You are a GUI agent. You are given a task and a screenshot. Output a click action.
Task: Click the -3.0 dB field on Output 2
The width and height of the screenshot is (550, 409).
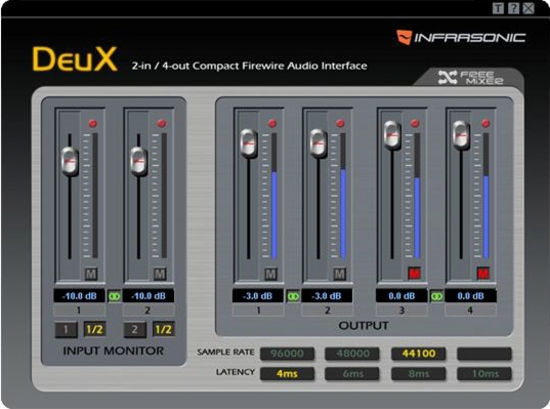click(x=327, y=296)
